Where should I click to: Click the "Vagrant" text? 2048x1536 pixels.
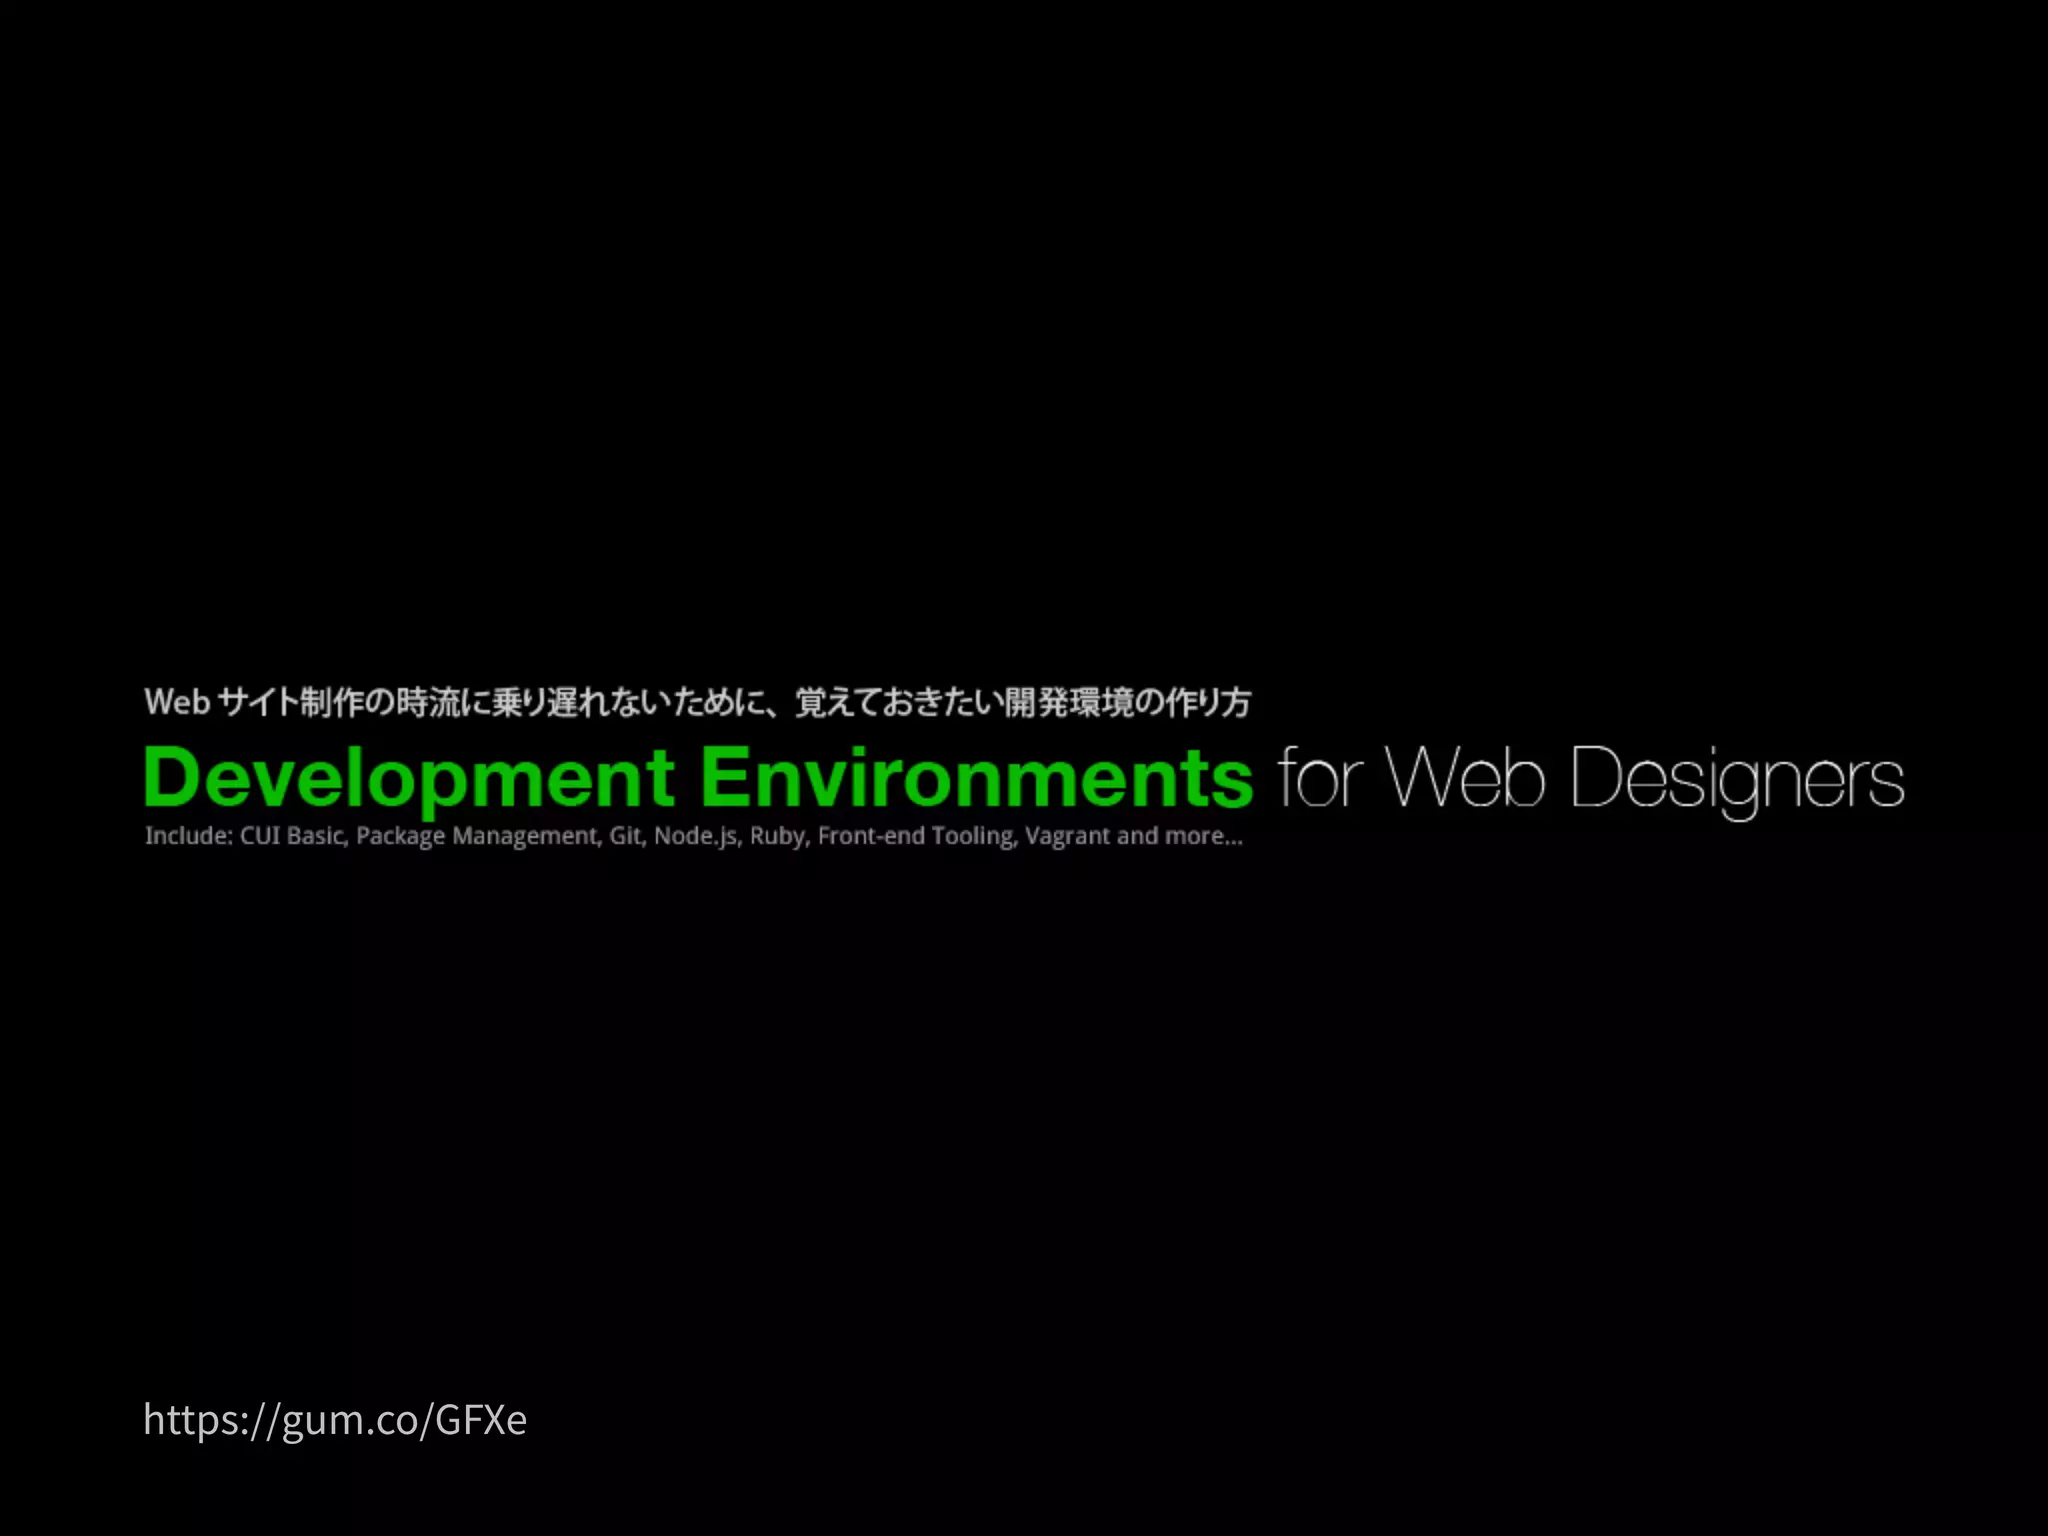click(x=1067, y=836)
